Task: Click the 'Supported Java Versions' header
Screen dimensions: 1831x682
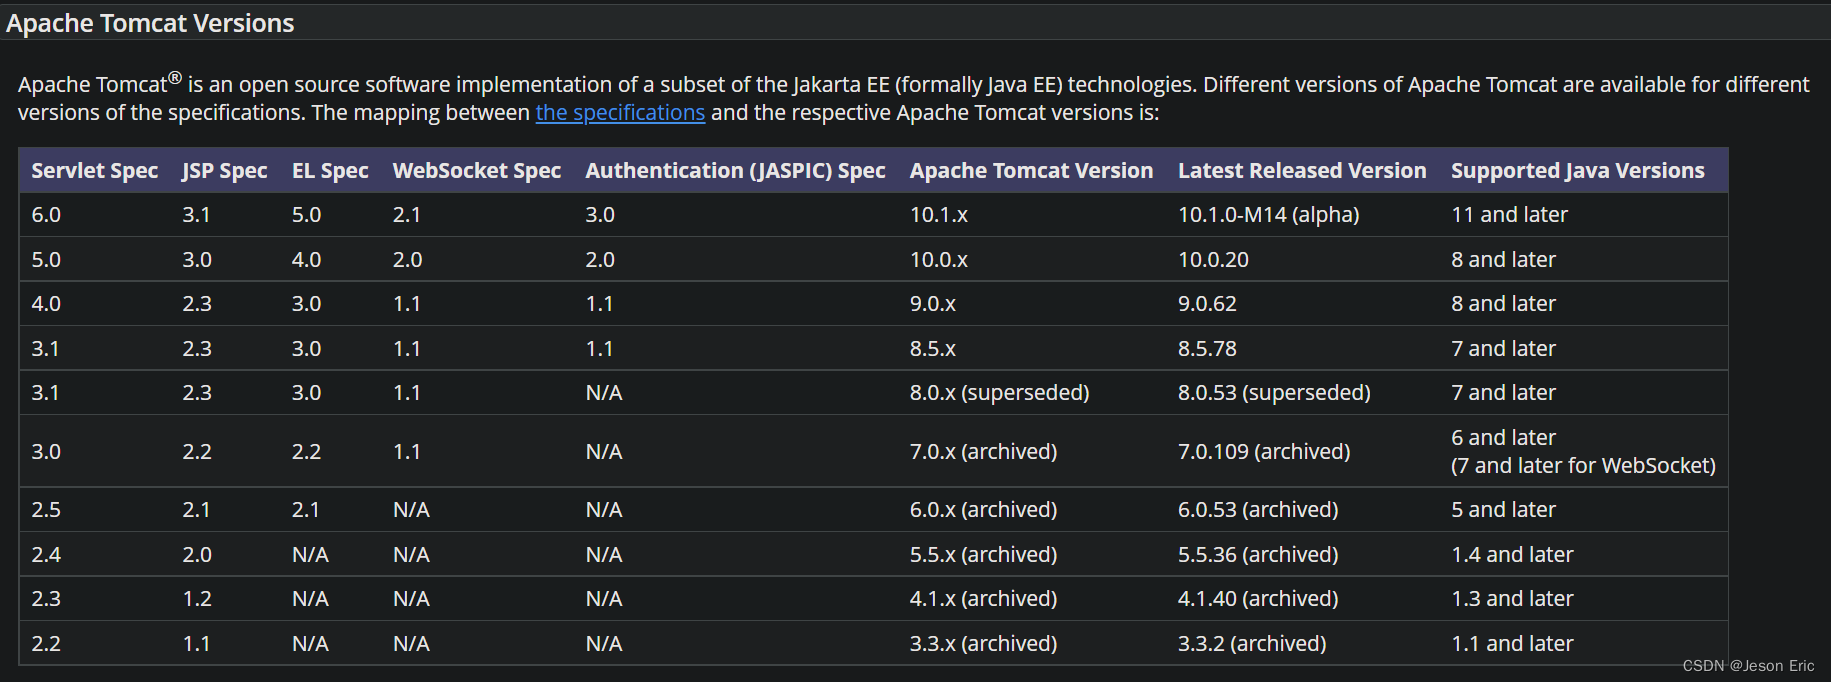Action: (x=1578, y=171)
